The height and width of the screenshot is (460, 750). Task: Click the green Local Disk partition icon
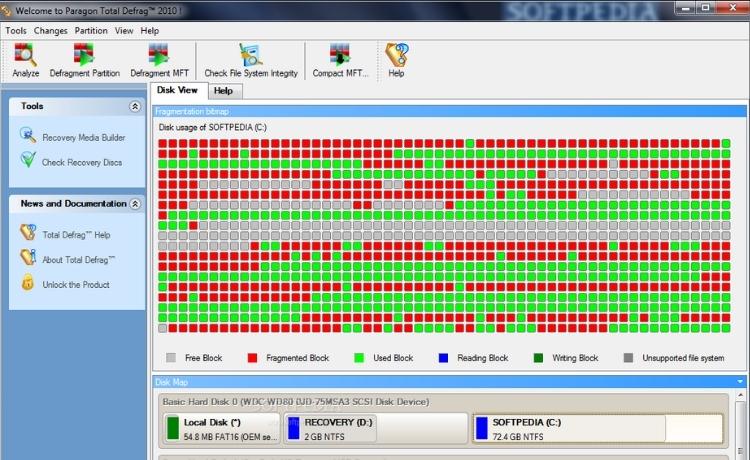(172, 428)
